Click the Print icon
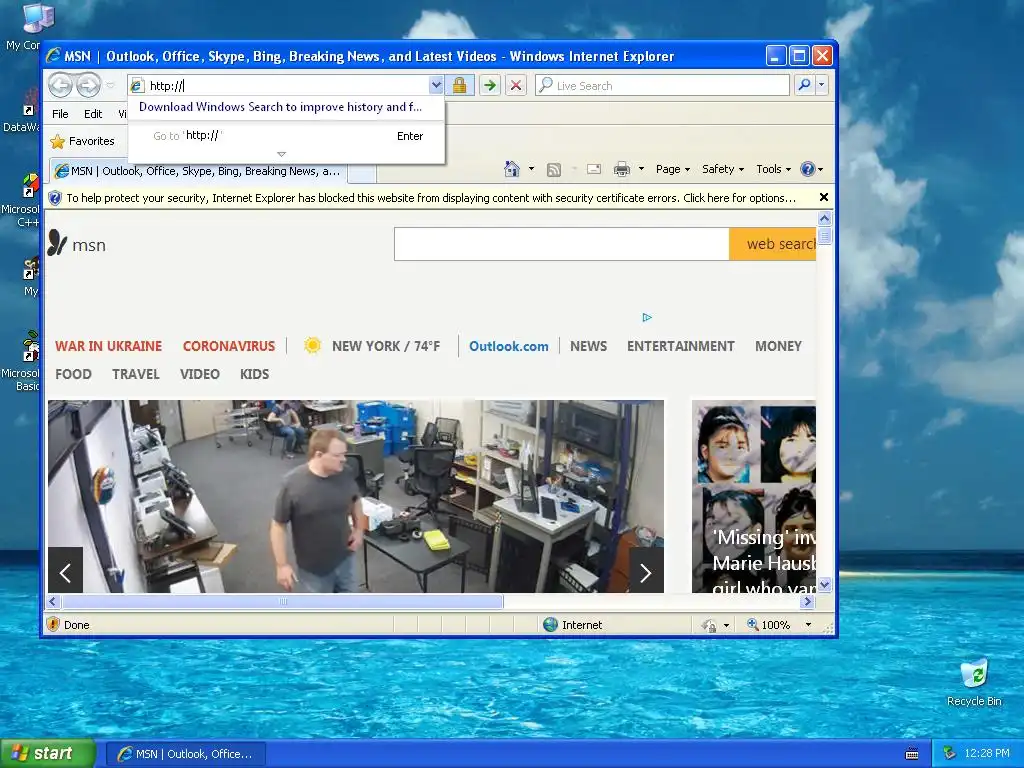The image size is (1024, 768). pos(622,169)
